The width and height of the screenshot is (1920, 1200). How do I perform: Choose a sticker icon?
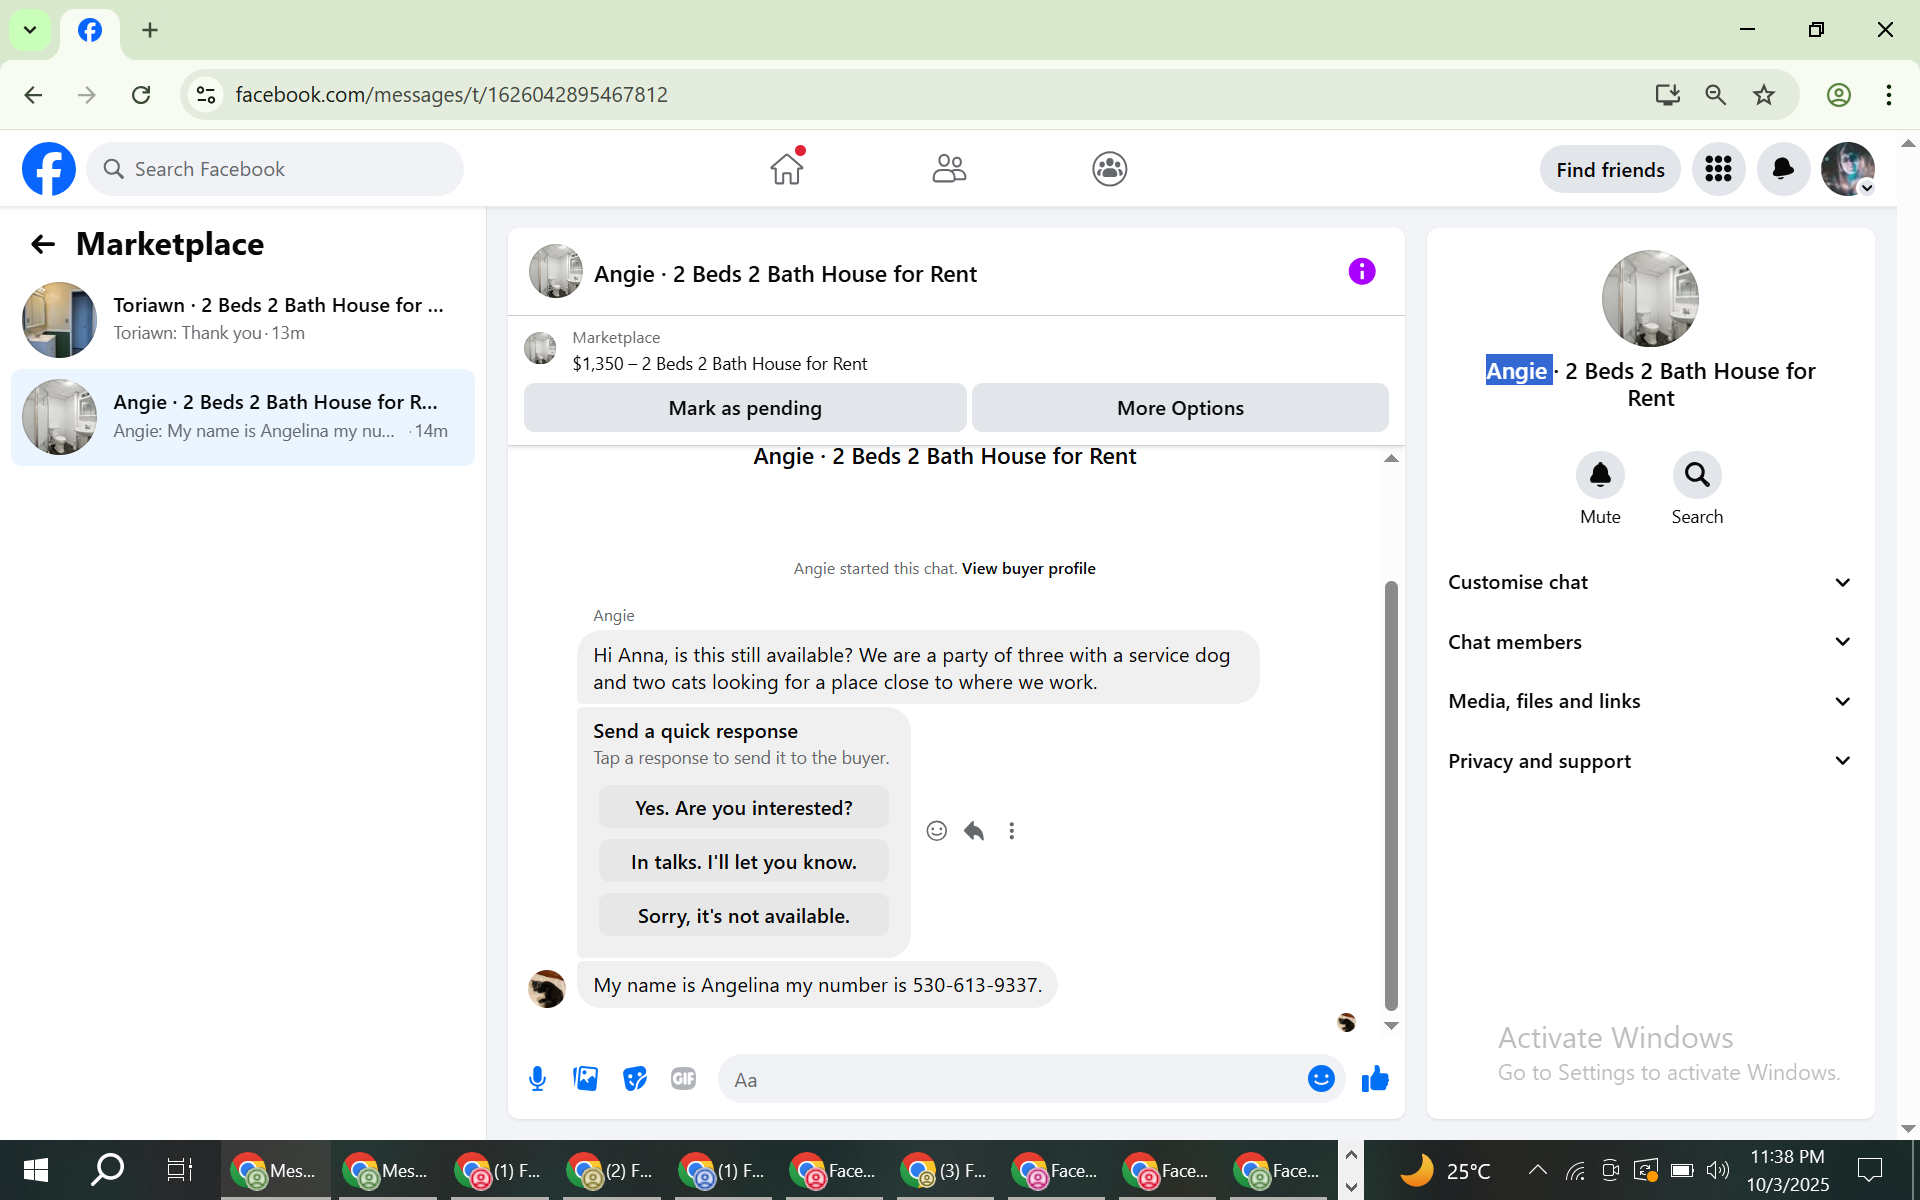635,1079
